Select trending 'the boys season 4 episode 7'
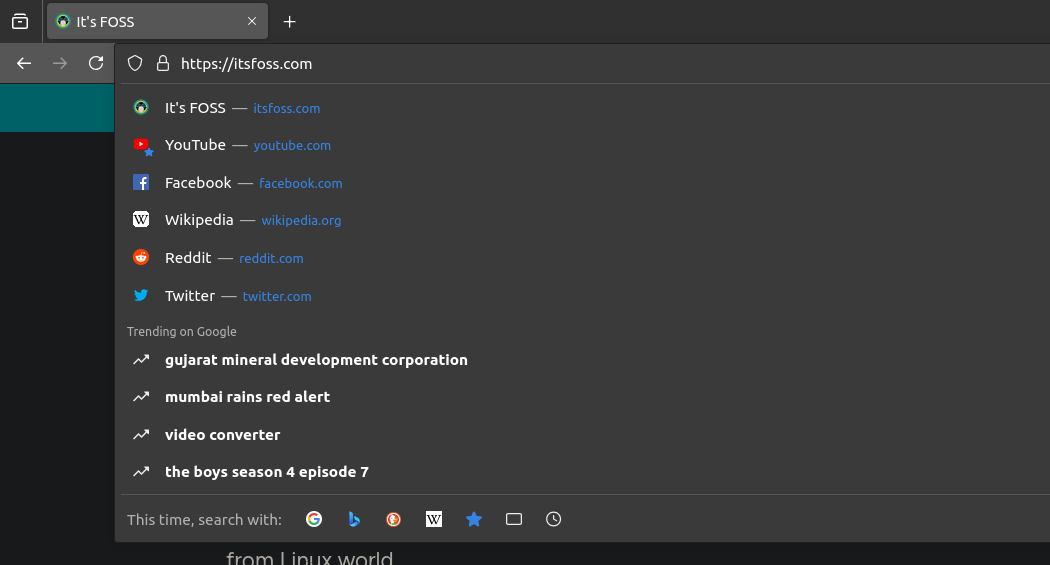Image resolution: width=1050 pixels, height=565 pixels. 585,472
